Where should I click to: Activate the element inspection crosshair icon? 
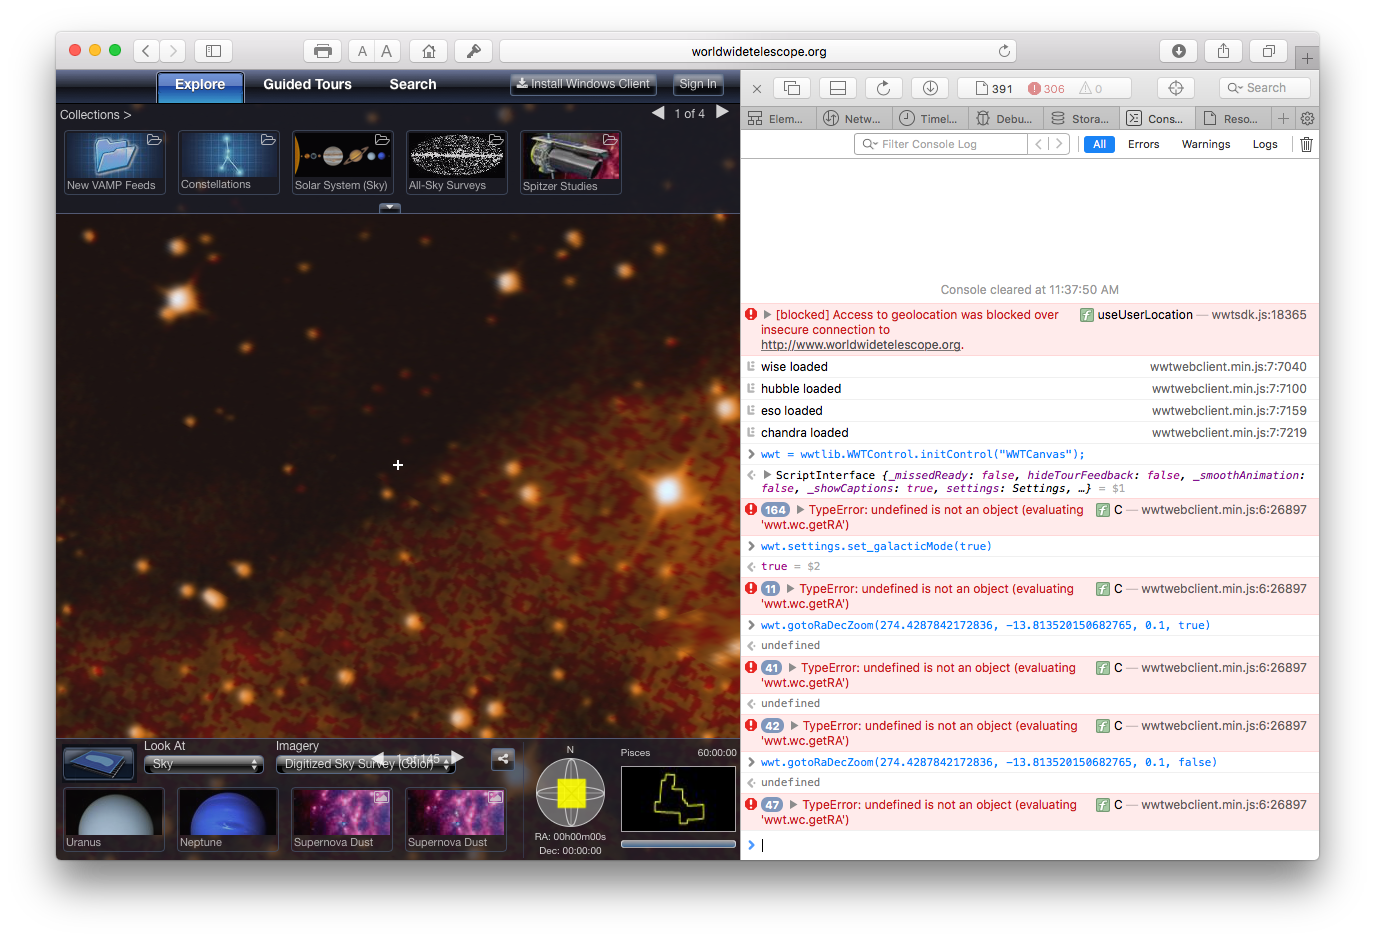tap(1176, 88)
